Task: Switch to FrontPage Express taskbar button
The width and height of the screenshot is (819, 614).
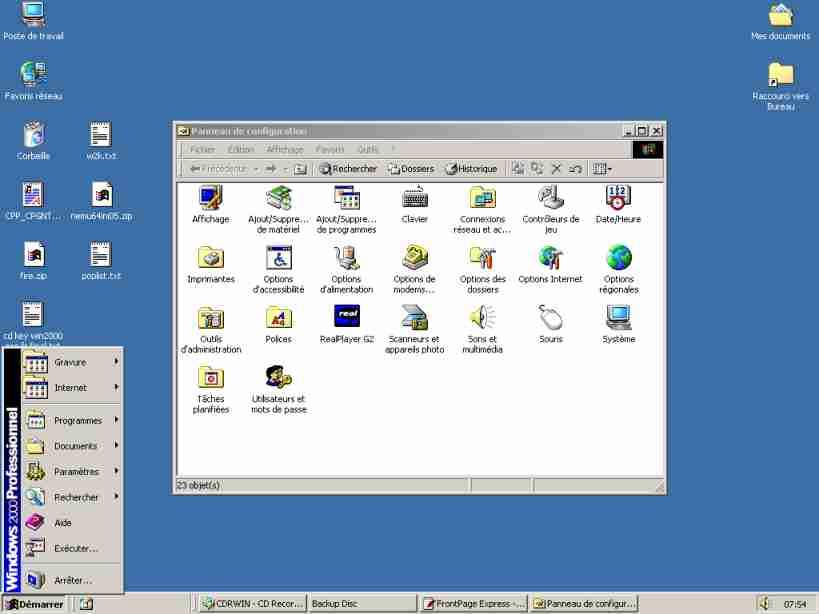Action: 474,604
